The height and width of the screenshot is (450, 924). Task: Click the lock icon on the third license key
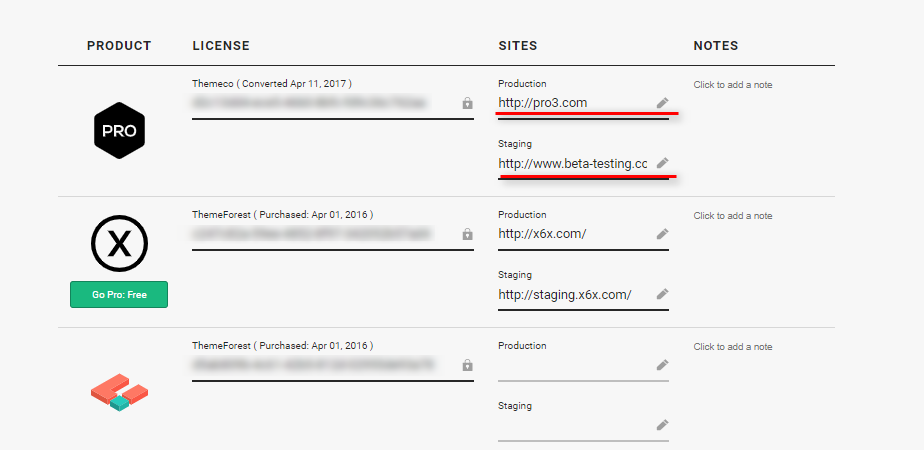[467, 365]
